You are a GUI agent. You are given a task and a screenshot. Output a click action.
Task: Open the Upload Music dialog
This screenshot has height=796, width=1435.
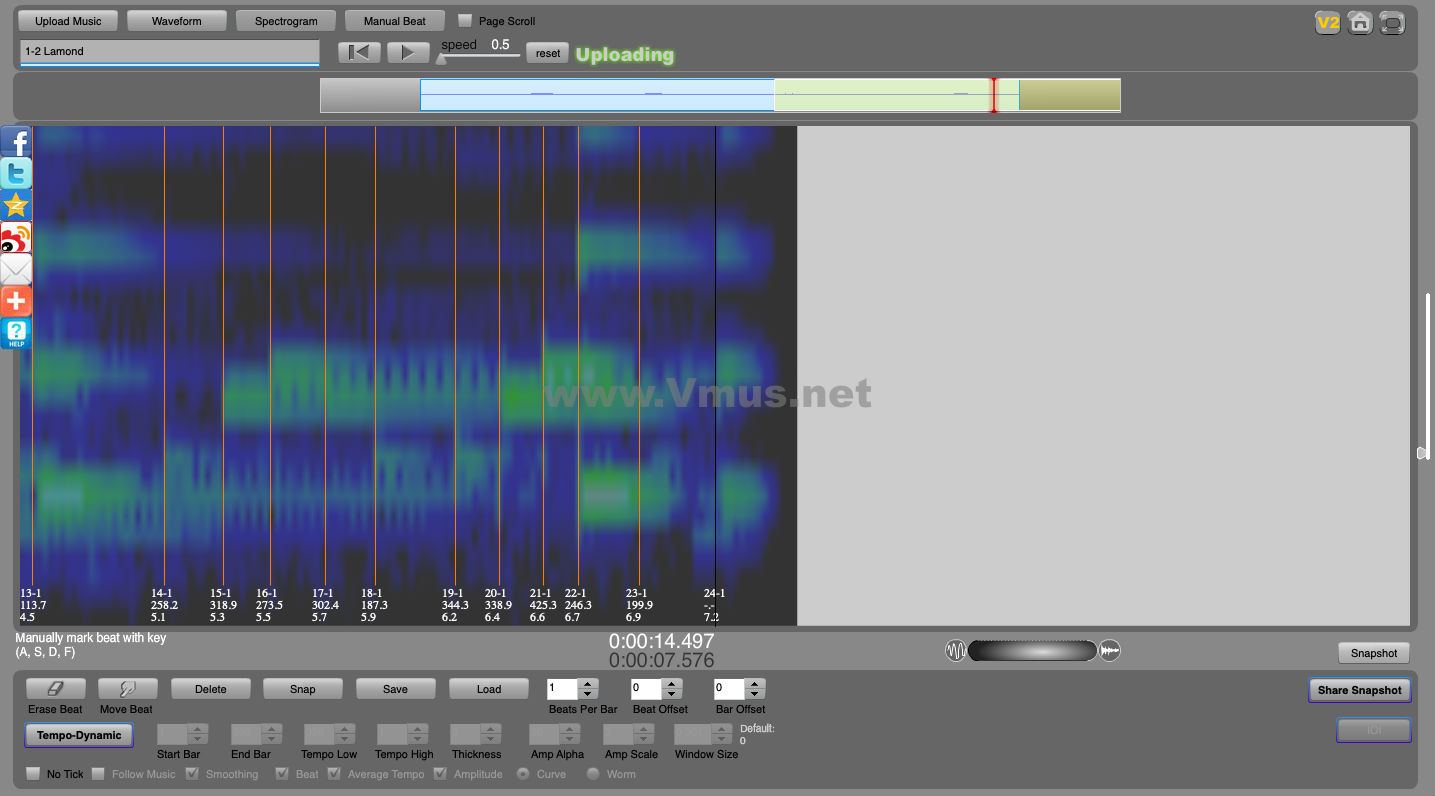(68, 20)
